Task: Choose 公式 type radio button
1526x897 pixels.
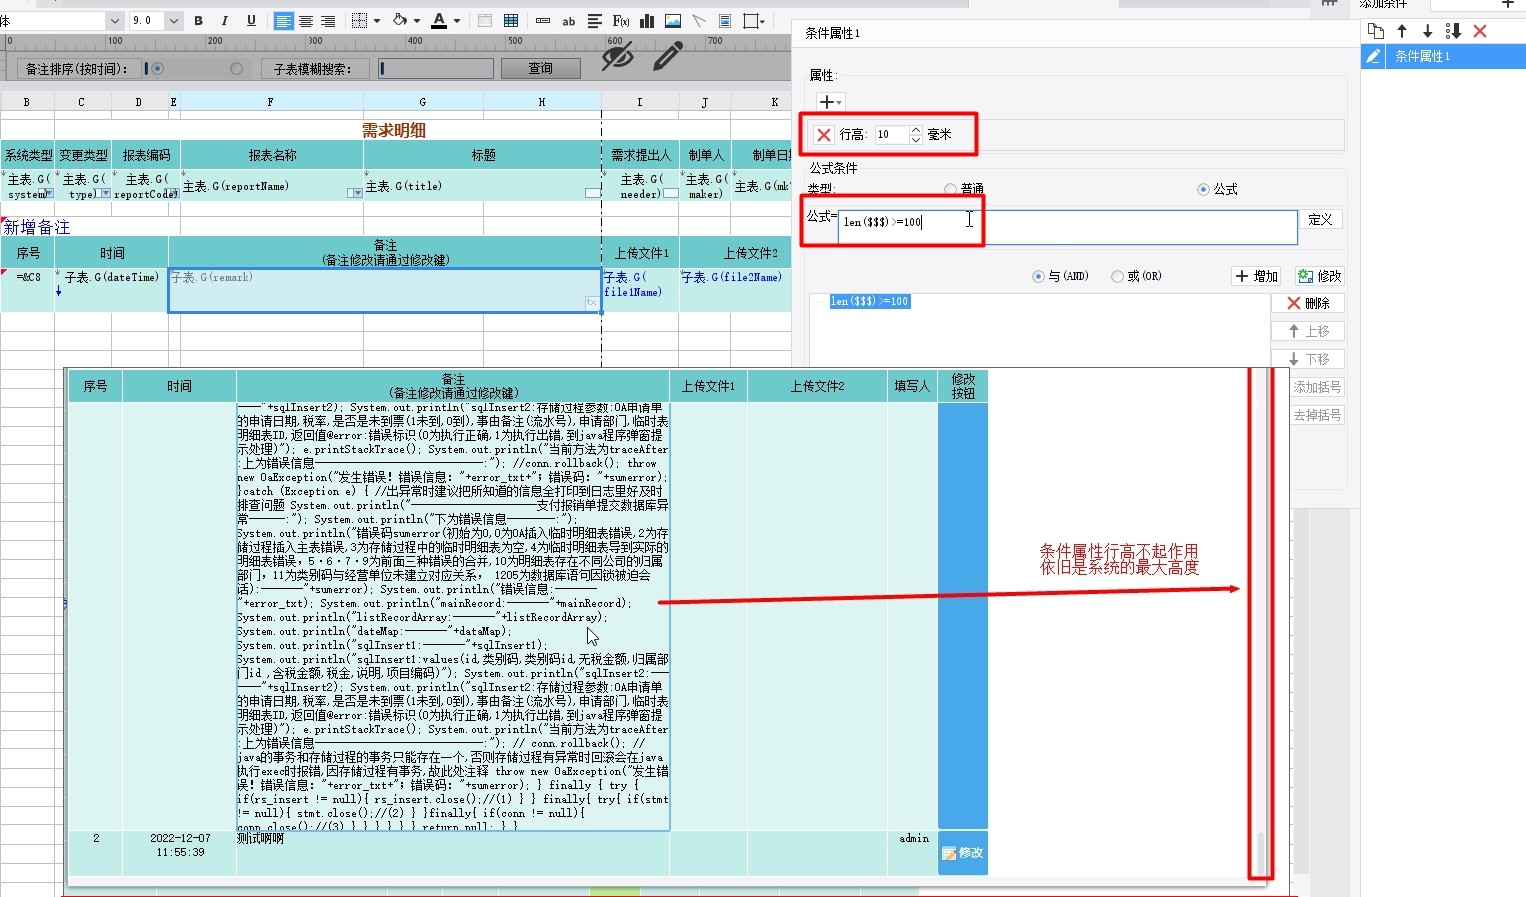Action: click(1203, 189)
